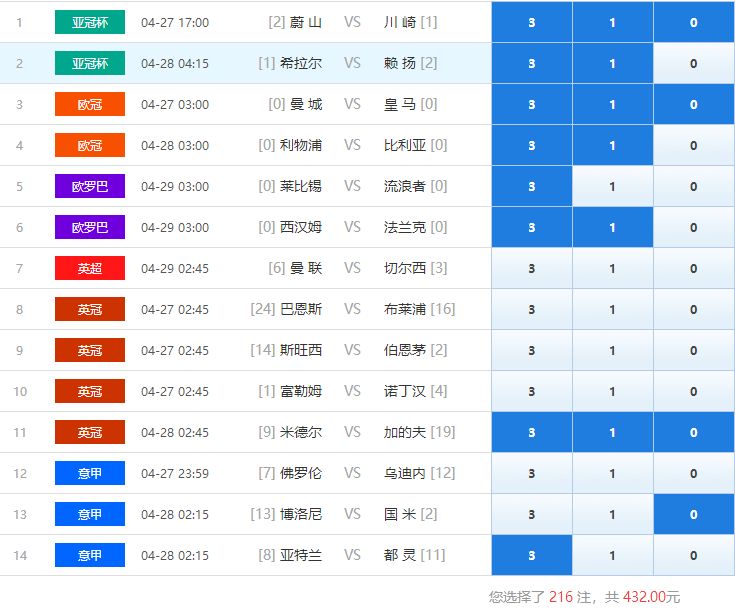Click team name 希拉尔
The image size is (735, 609).
click(x=301, y=63)
